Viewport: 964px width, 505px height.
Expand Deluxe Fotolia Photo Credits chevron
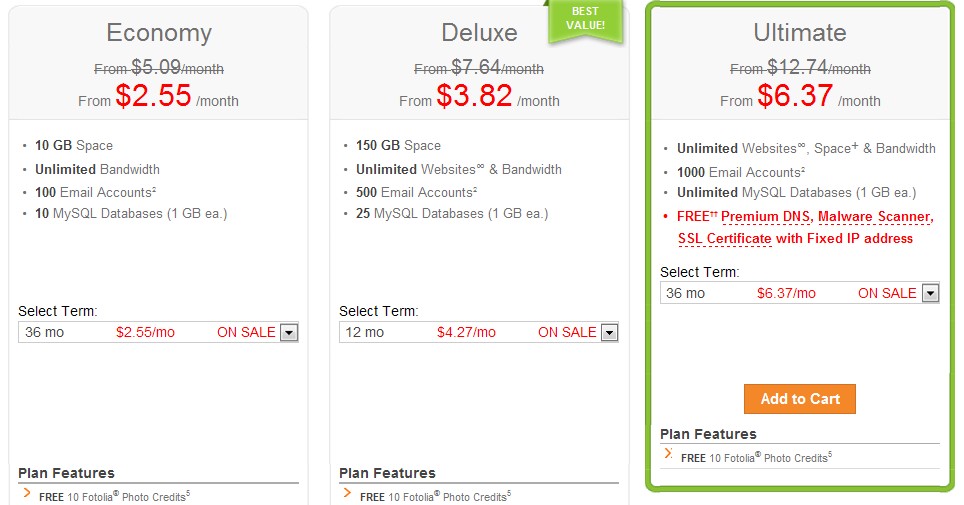(x=347, y=493)
